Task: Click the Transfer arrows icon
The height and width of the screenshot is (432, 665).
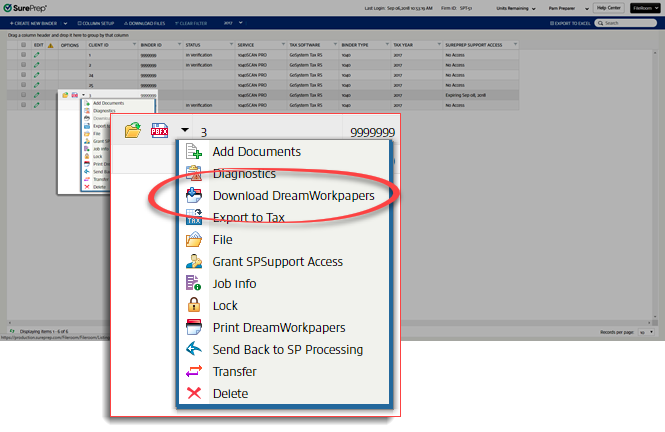Action: (194, 371)
